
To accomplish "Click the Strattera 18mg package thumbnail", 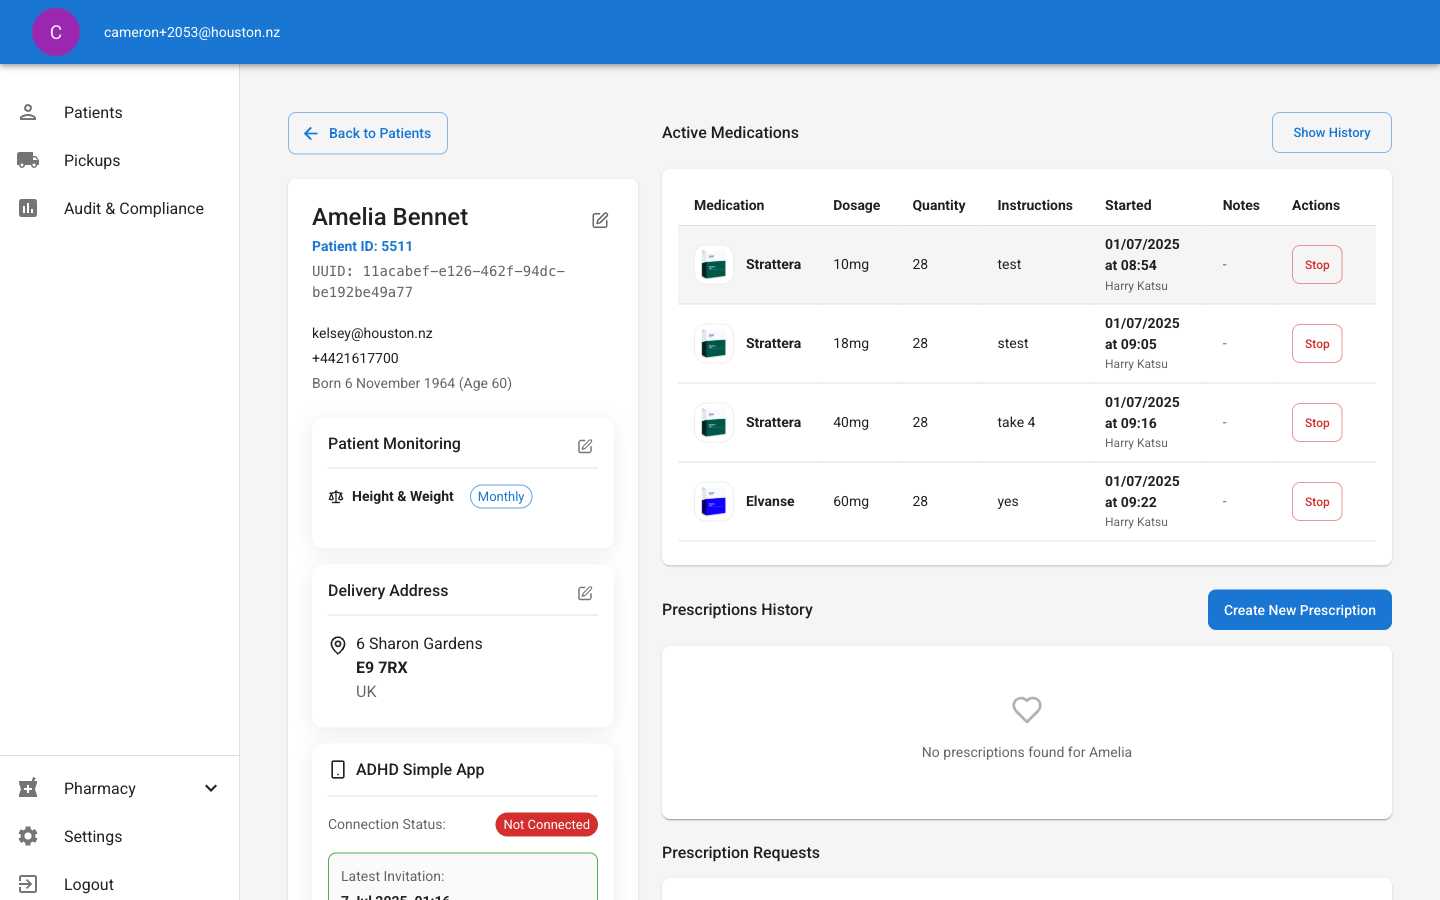I will pos(714,344).
